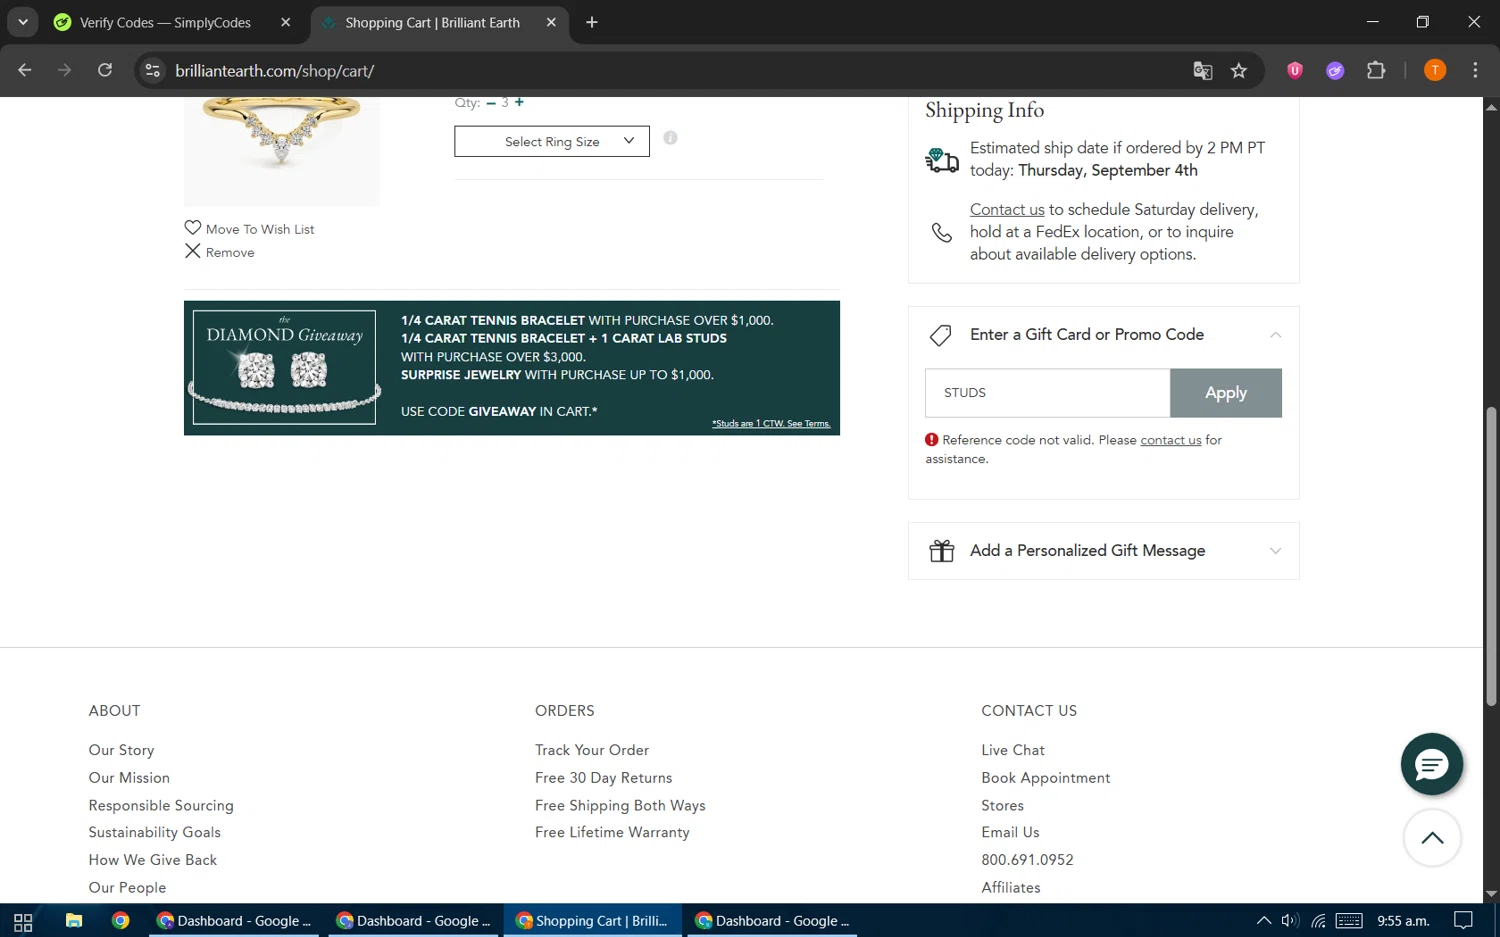Image resolution: width=1500 pixels, height=937 pixels.
Task: Click Contact us link in Shipping Info
Action: pyautogui.click(x=1007, y=209)
